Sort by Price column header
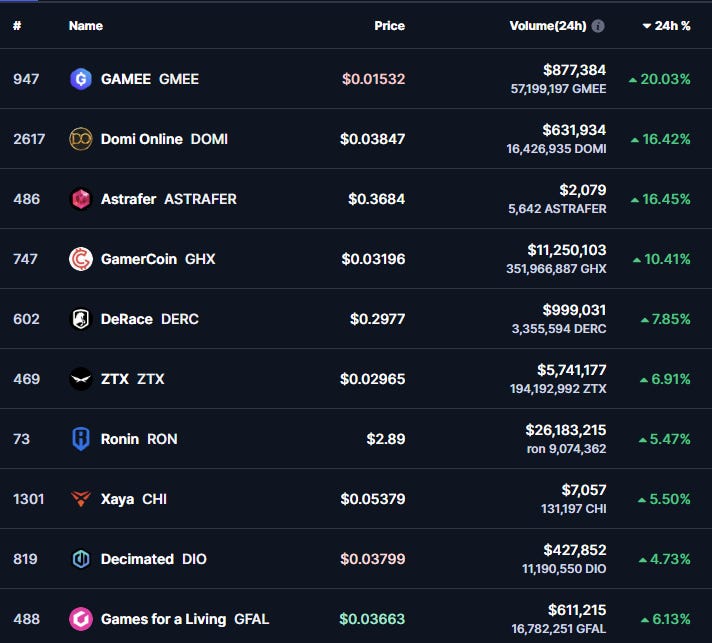Viewport: 712px width, 643px height. pos(390,26)
